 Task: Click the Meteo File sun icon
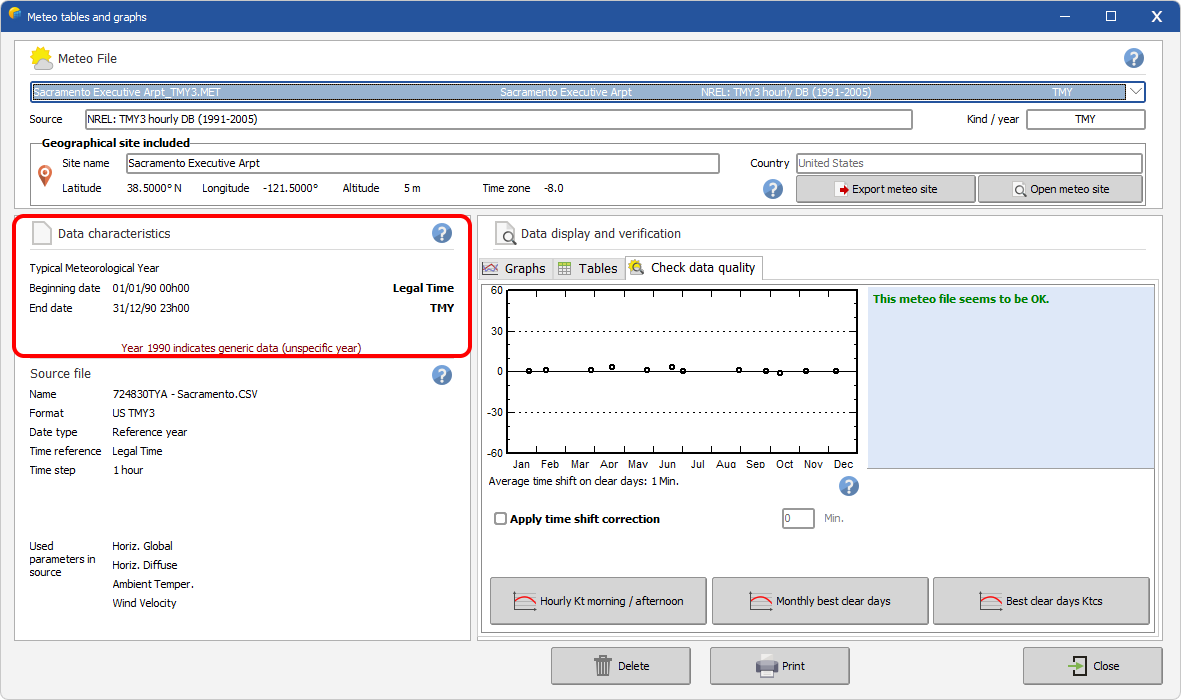41,58
